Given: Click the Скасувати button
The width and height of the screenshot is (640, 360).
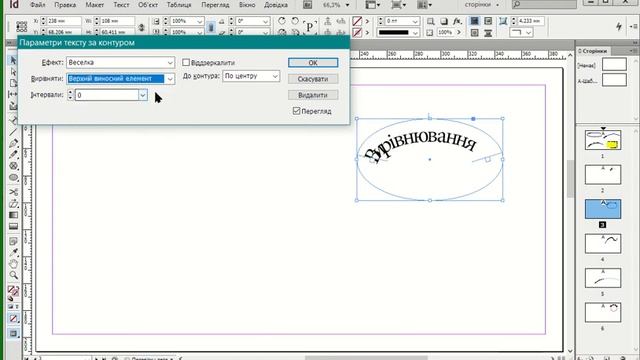Looking at the screenshot, I should click(313, 79).
